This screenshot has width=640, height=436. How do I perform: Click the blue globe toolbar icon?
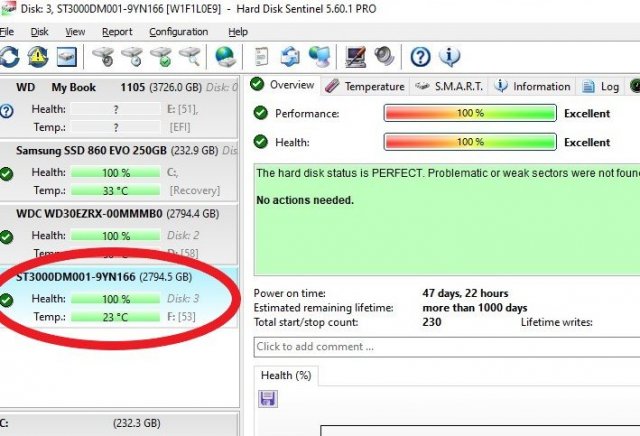(x=225, y=56)
